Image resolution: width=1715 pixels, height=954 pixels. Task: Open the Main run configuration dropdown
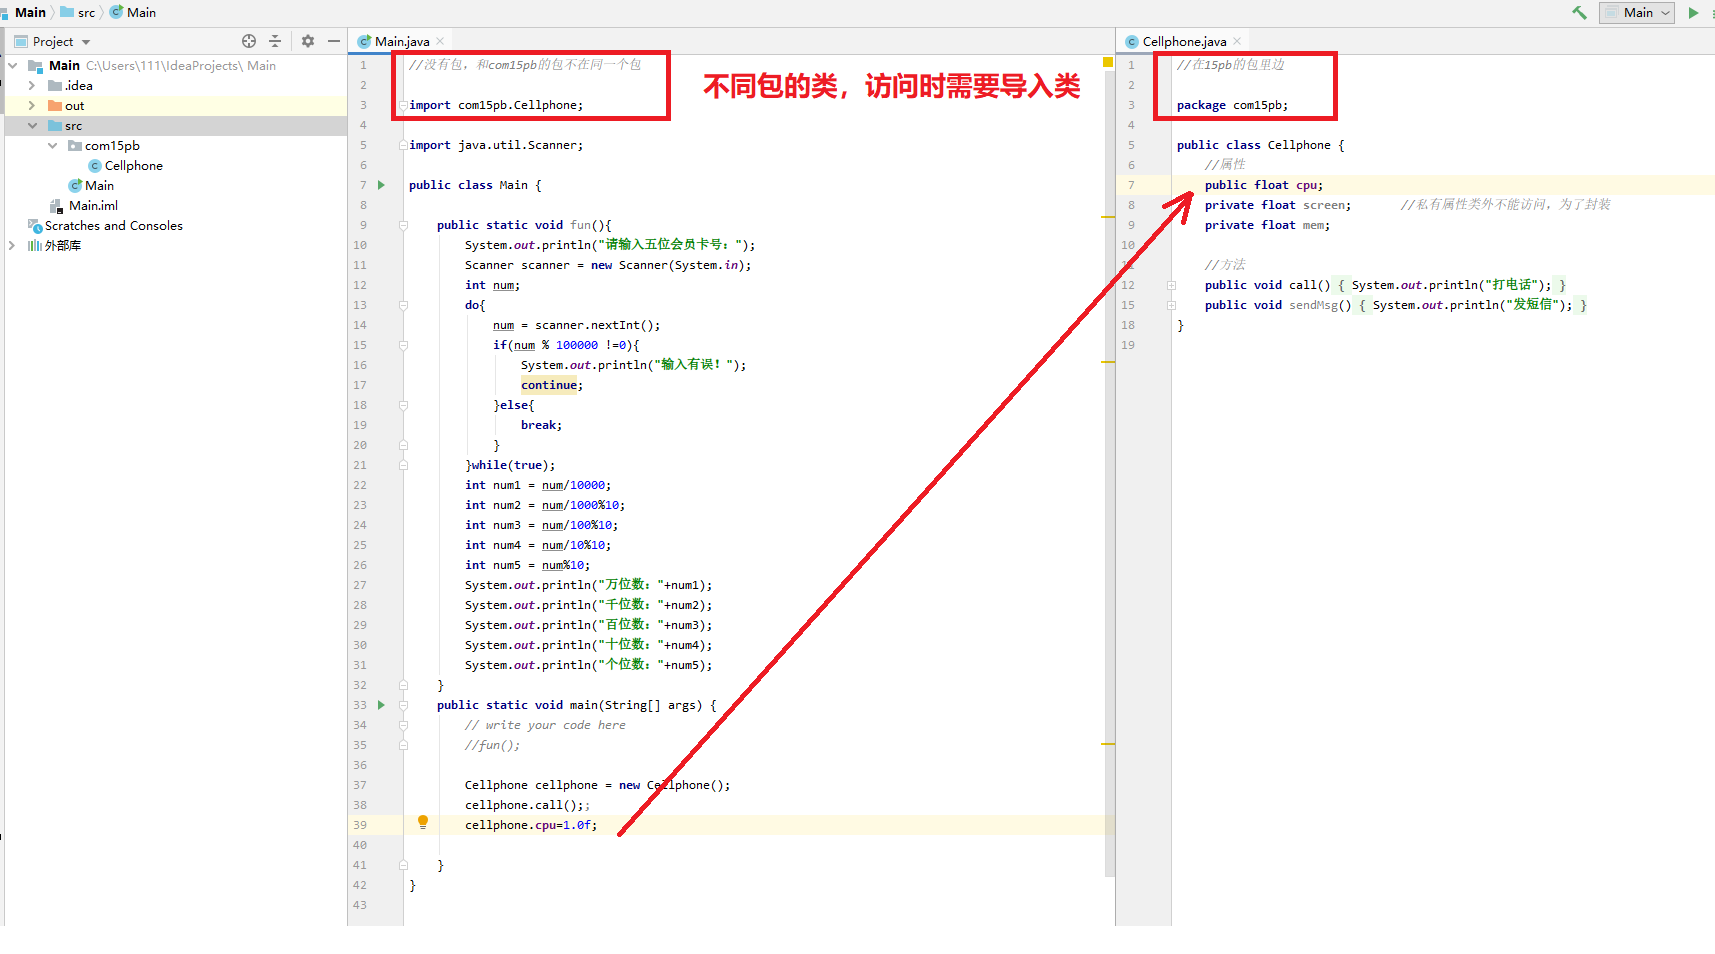point(1637,13)
